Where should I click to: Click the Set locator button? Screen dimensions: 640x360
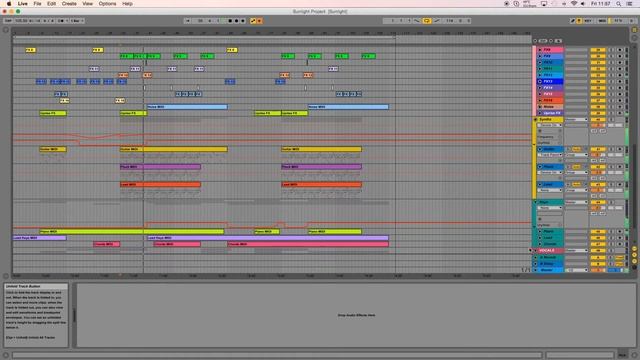tap(543, 41)
